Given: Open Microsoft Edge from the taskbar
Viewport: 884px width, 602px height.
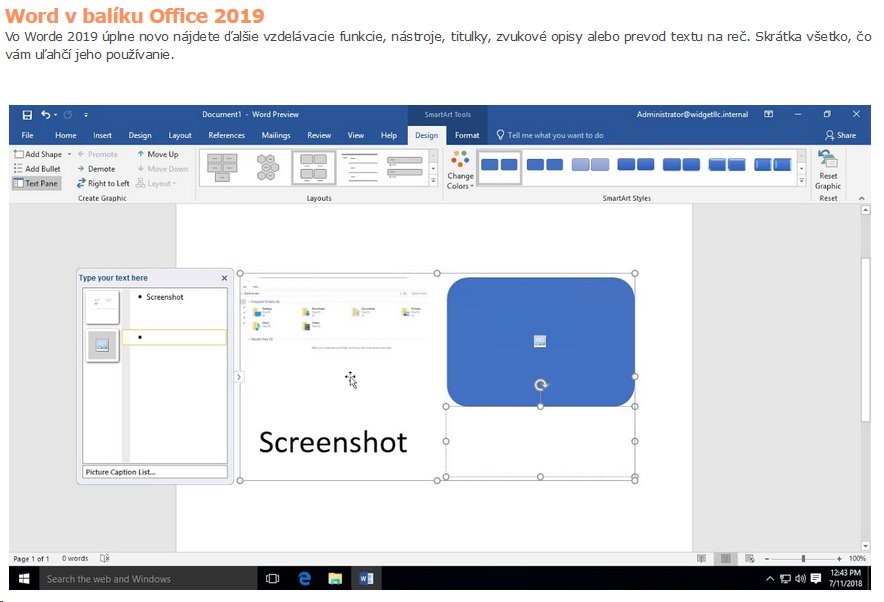Looking at the screenshot, I should coord(305,579).
